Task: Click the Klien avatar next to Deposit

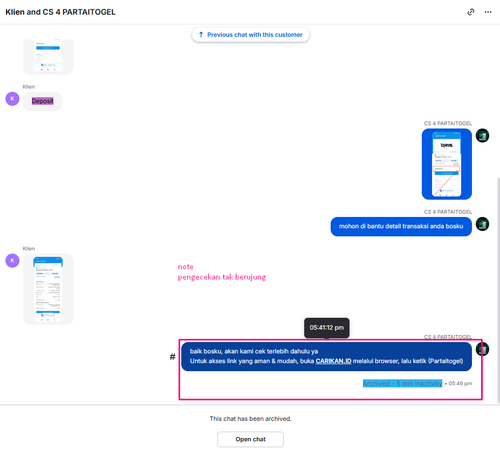Action: (12, 99)
